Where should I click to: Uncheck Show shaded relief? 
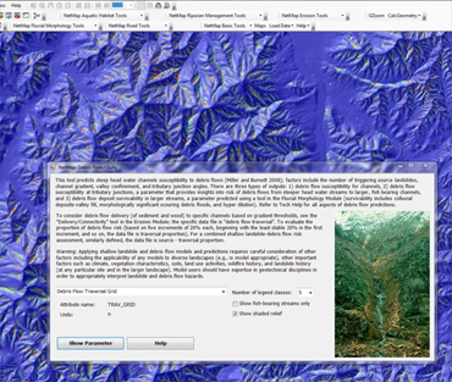[235, 314]
